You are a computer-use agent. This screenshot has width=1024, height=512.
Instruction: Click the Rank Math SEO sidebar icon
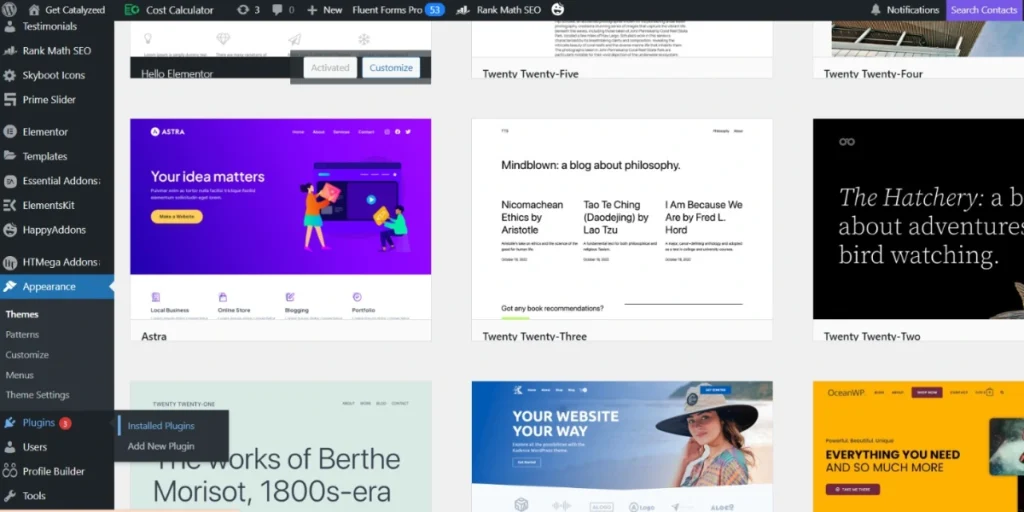(x=9, y=51)
